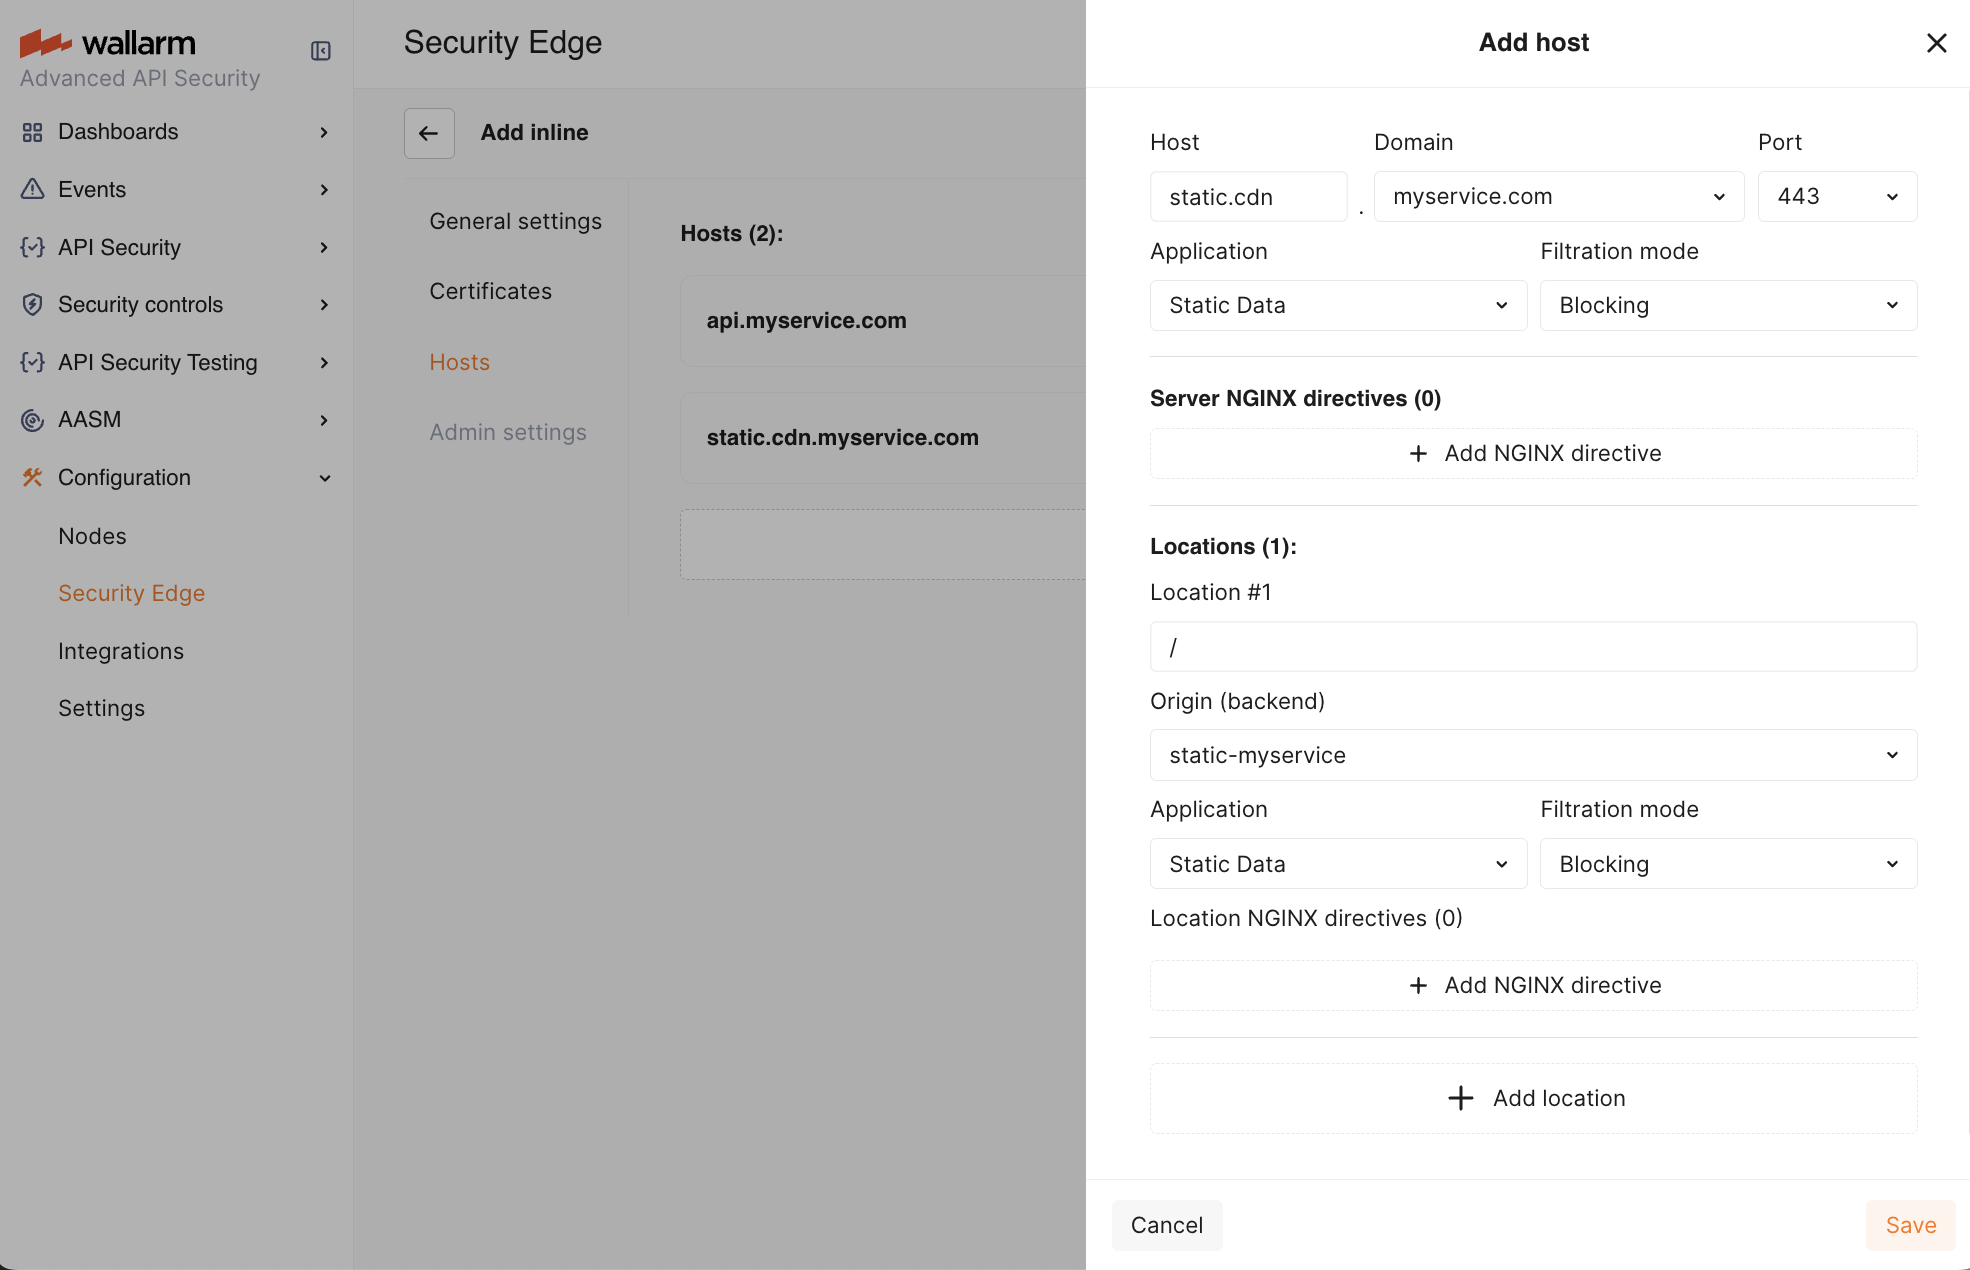Click the Events warning triangle icon

pyautogui.click(x=32, y=189)
